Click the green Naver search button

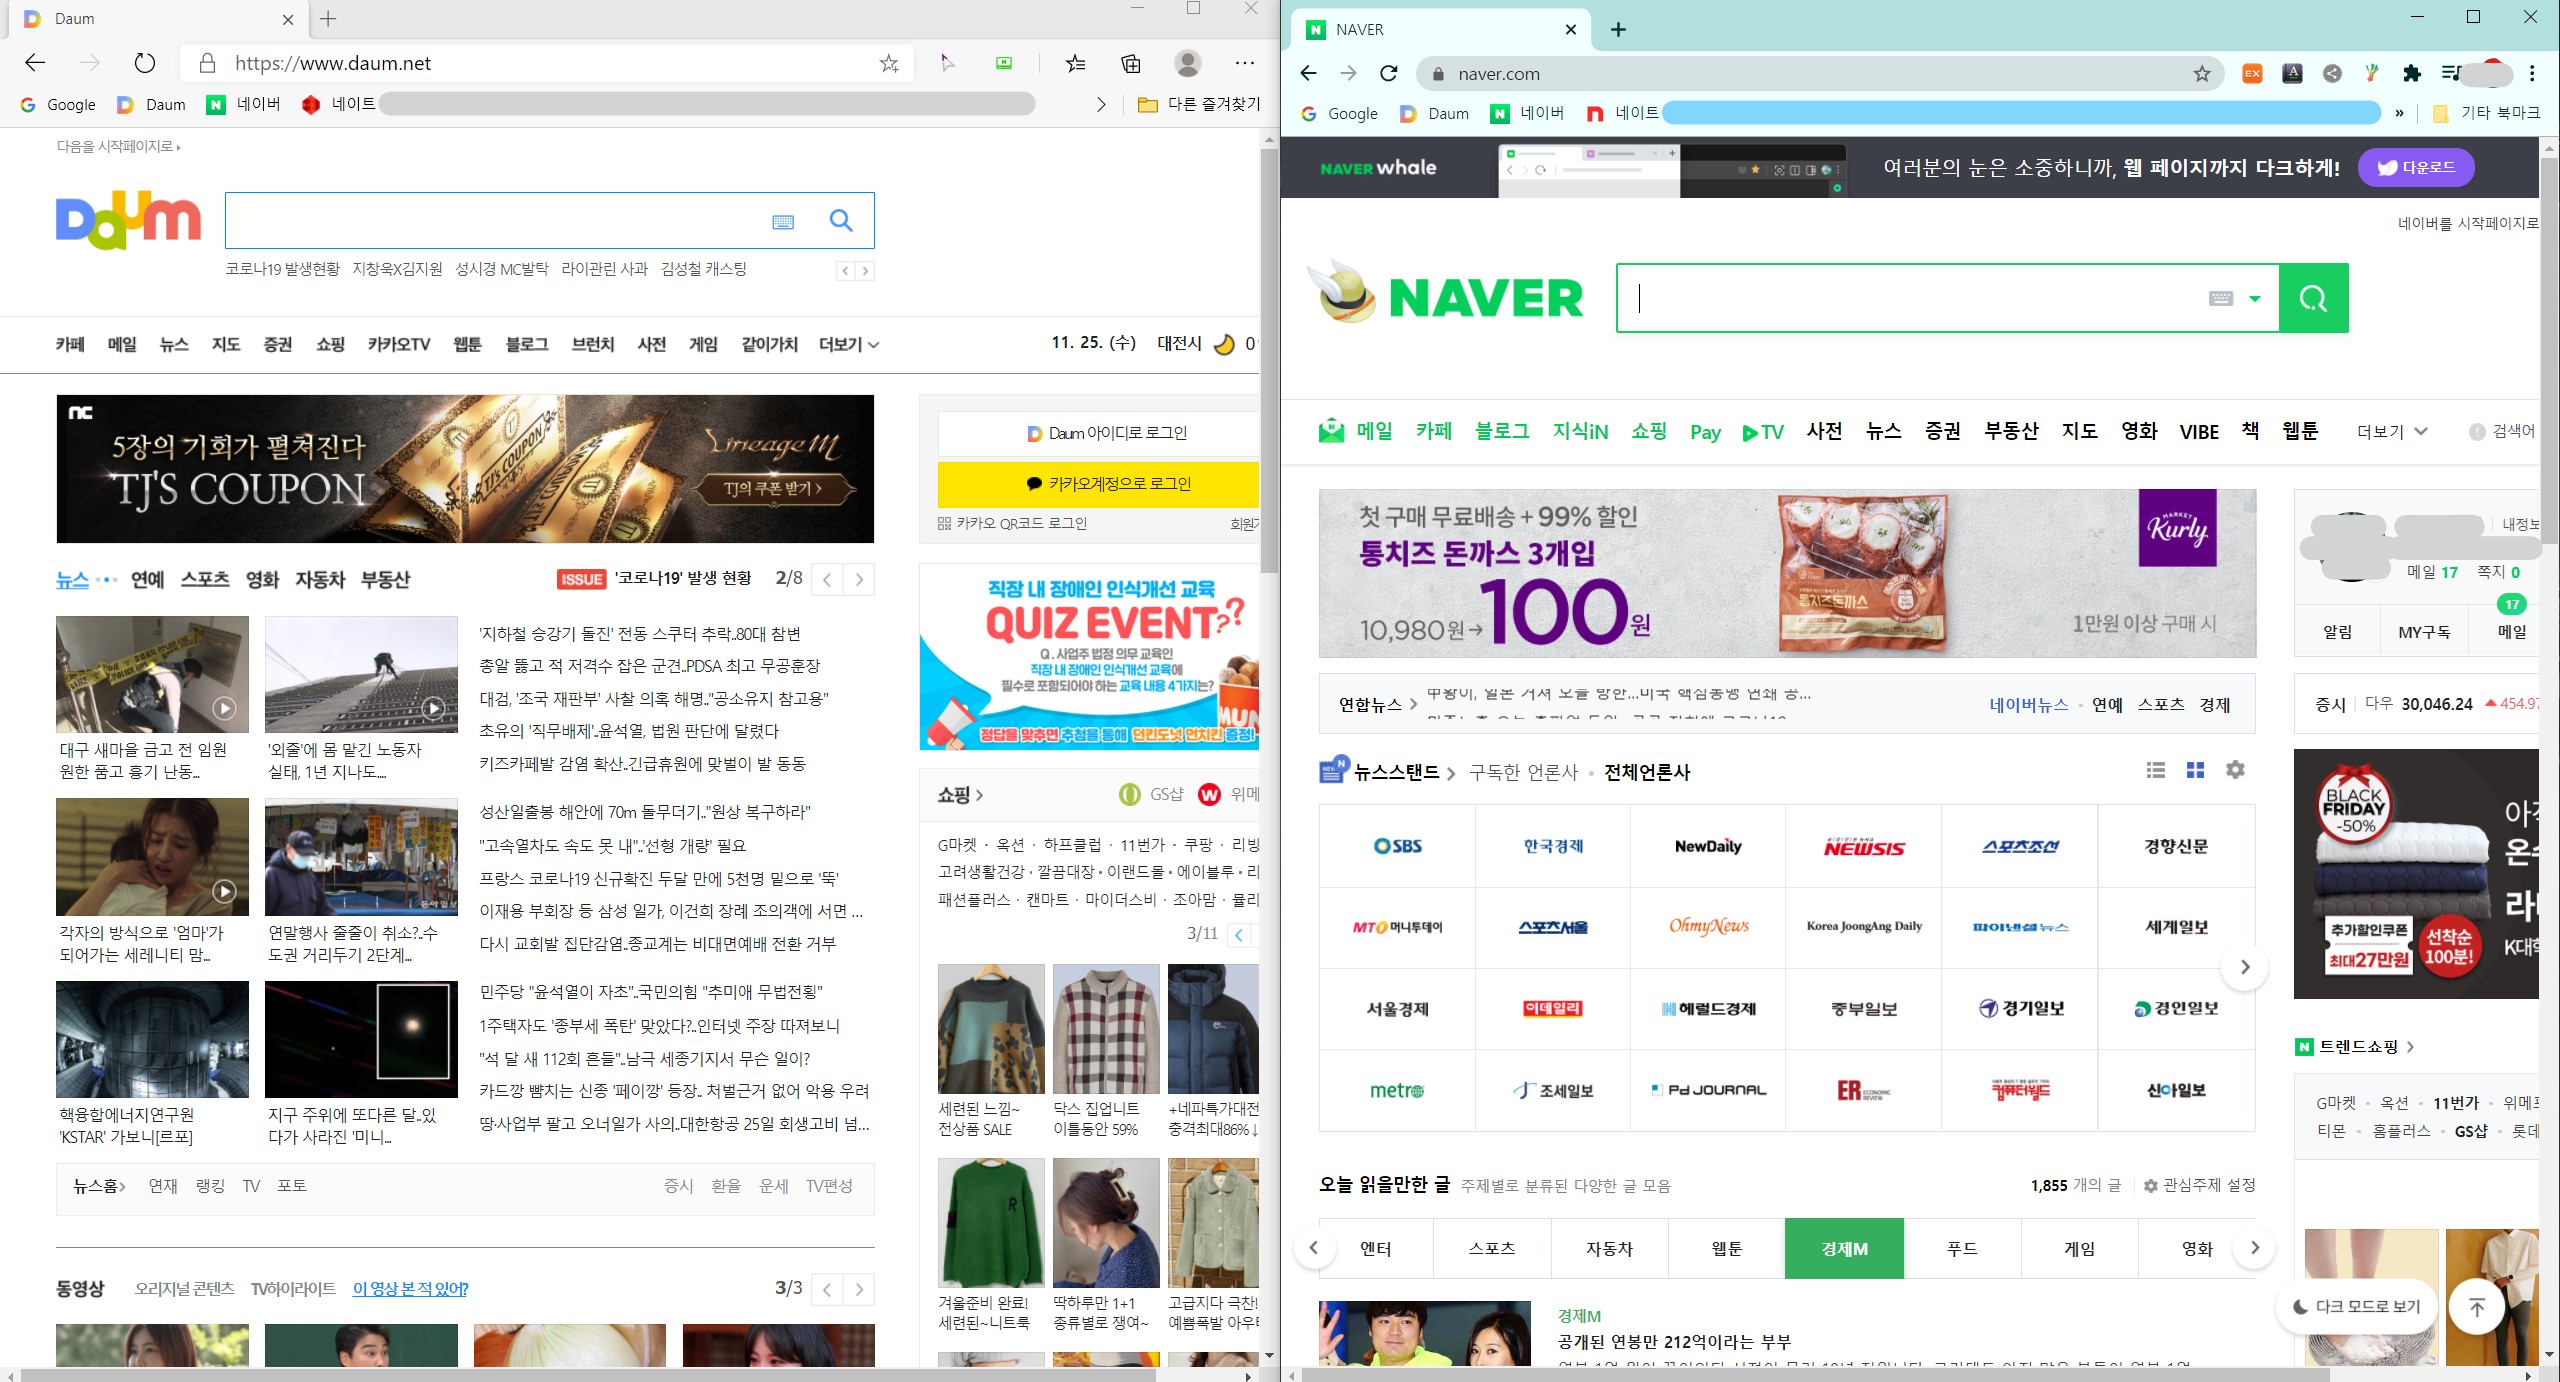tap(2313, 298)
